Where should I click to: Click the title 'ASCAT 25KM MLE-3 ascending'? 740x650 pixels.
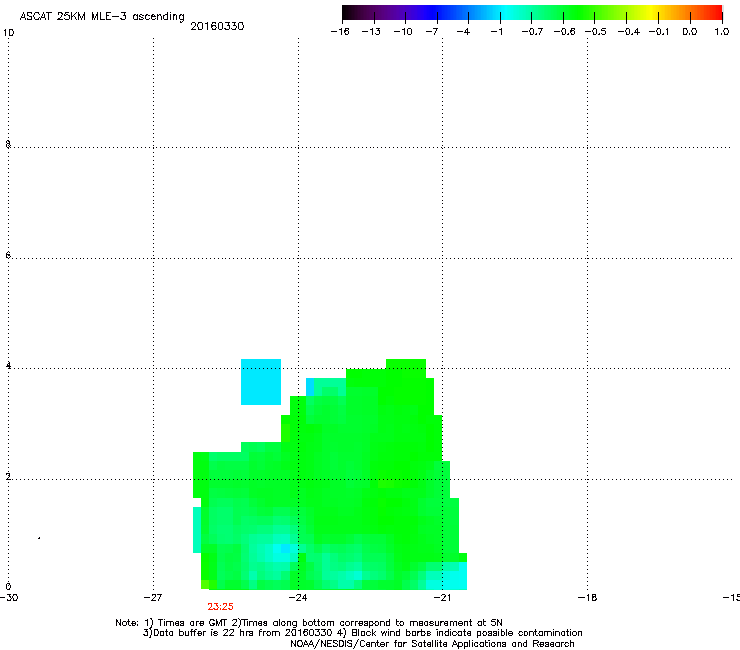click(102, 16)
